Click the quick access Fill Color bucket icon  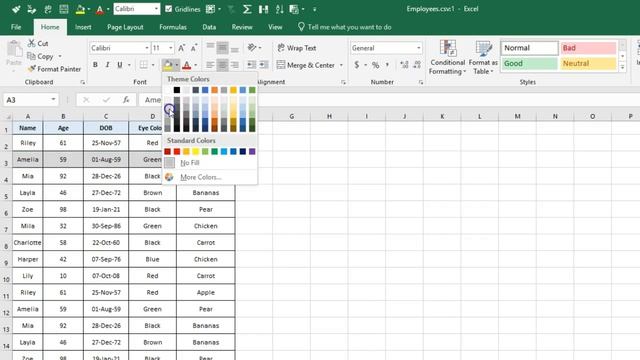pos(80,9)
